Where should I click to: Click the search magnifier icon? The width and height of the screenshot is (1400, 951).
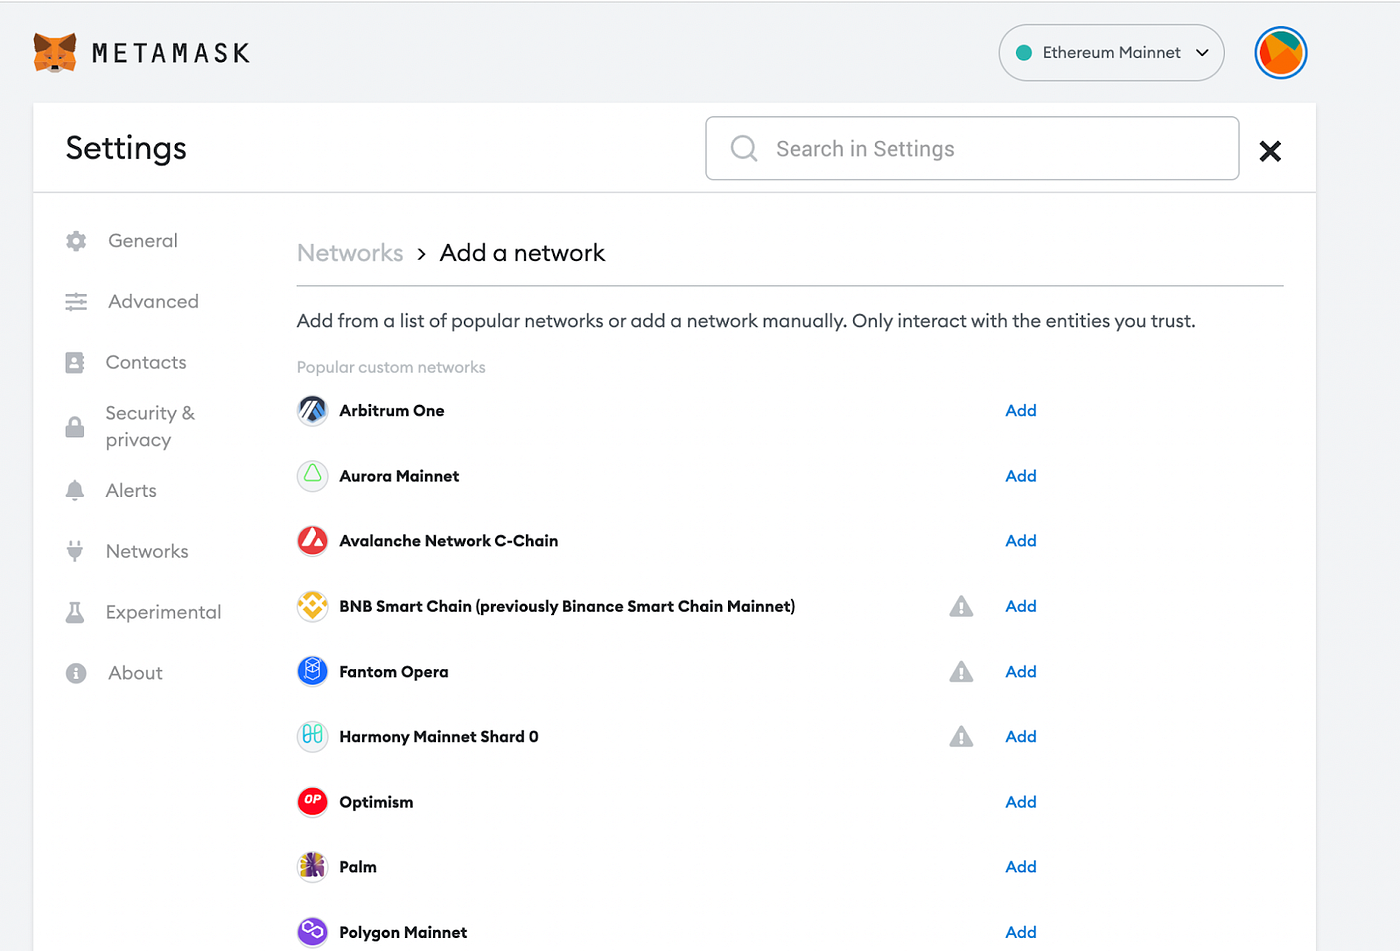[744, 149]
